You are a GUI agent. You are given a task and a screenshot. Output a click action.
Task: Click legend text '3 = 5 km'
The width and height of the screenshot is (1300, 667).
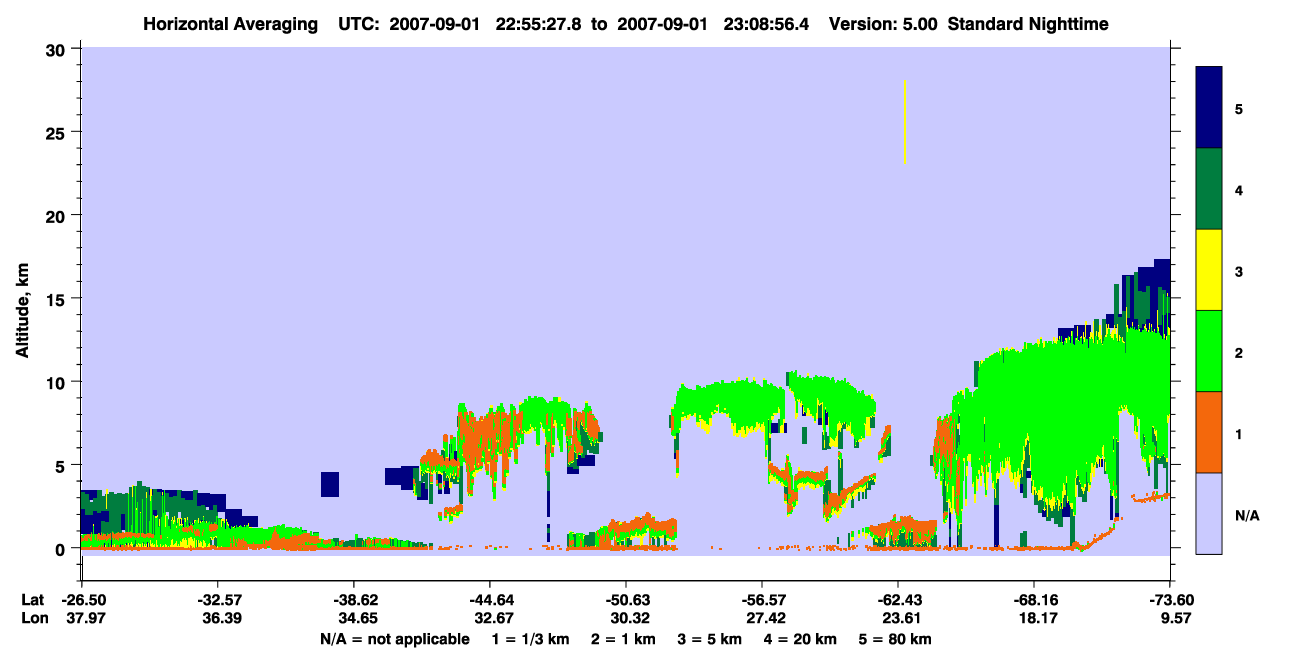click(x=710, y=639)
